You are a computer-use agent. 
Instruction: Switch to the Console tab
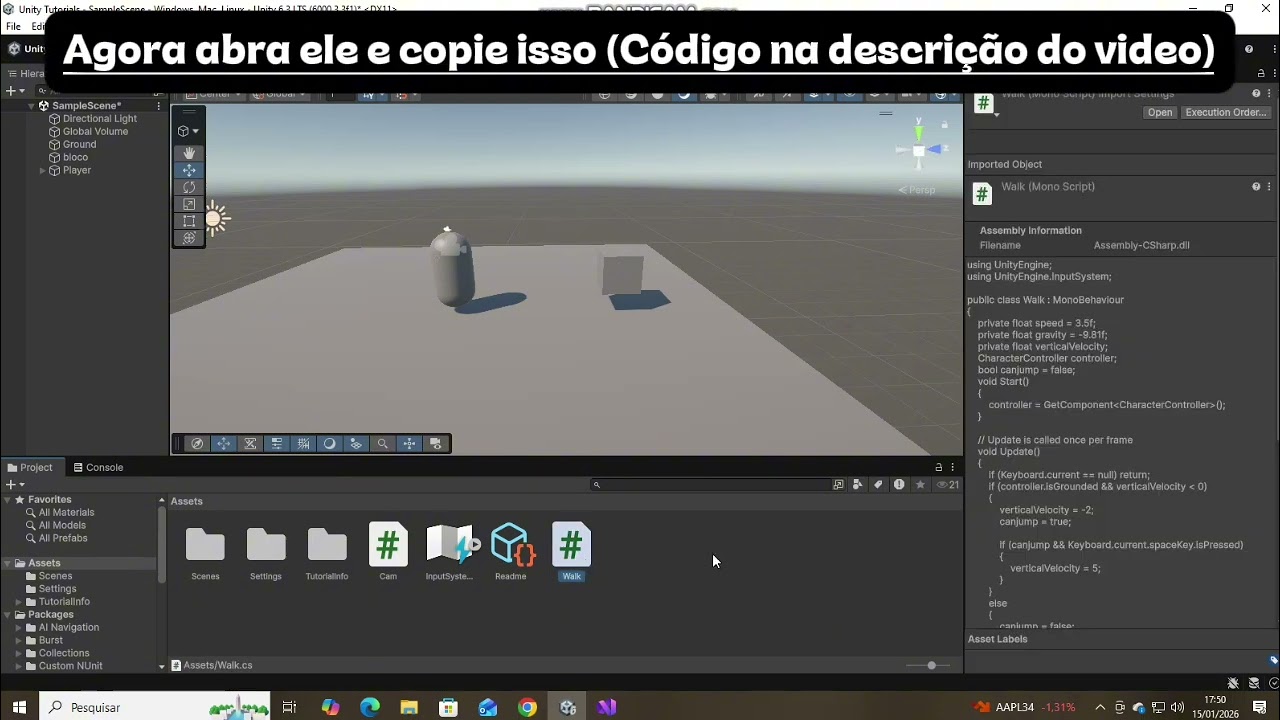98,467
